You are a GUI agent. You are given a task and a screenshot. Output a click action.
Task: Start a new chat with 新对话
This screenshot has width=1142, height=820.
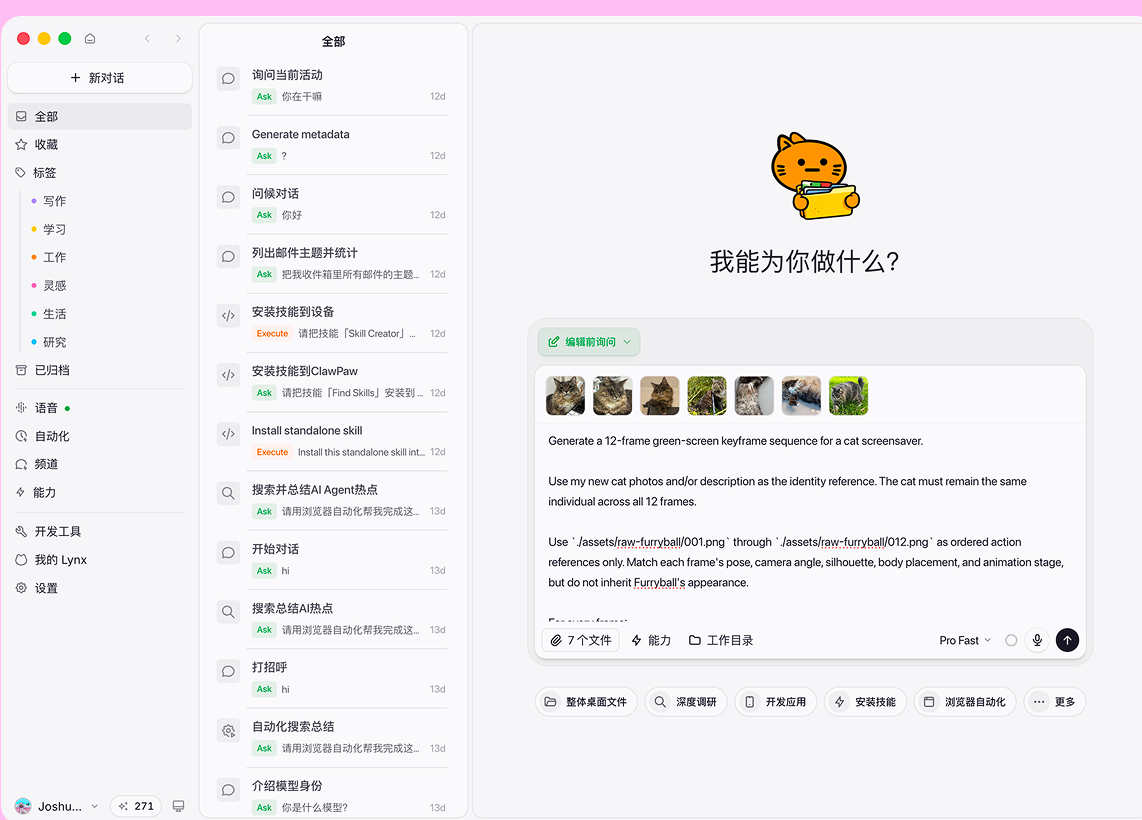point(100,78)
